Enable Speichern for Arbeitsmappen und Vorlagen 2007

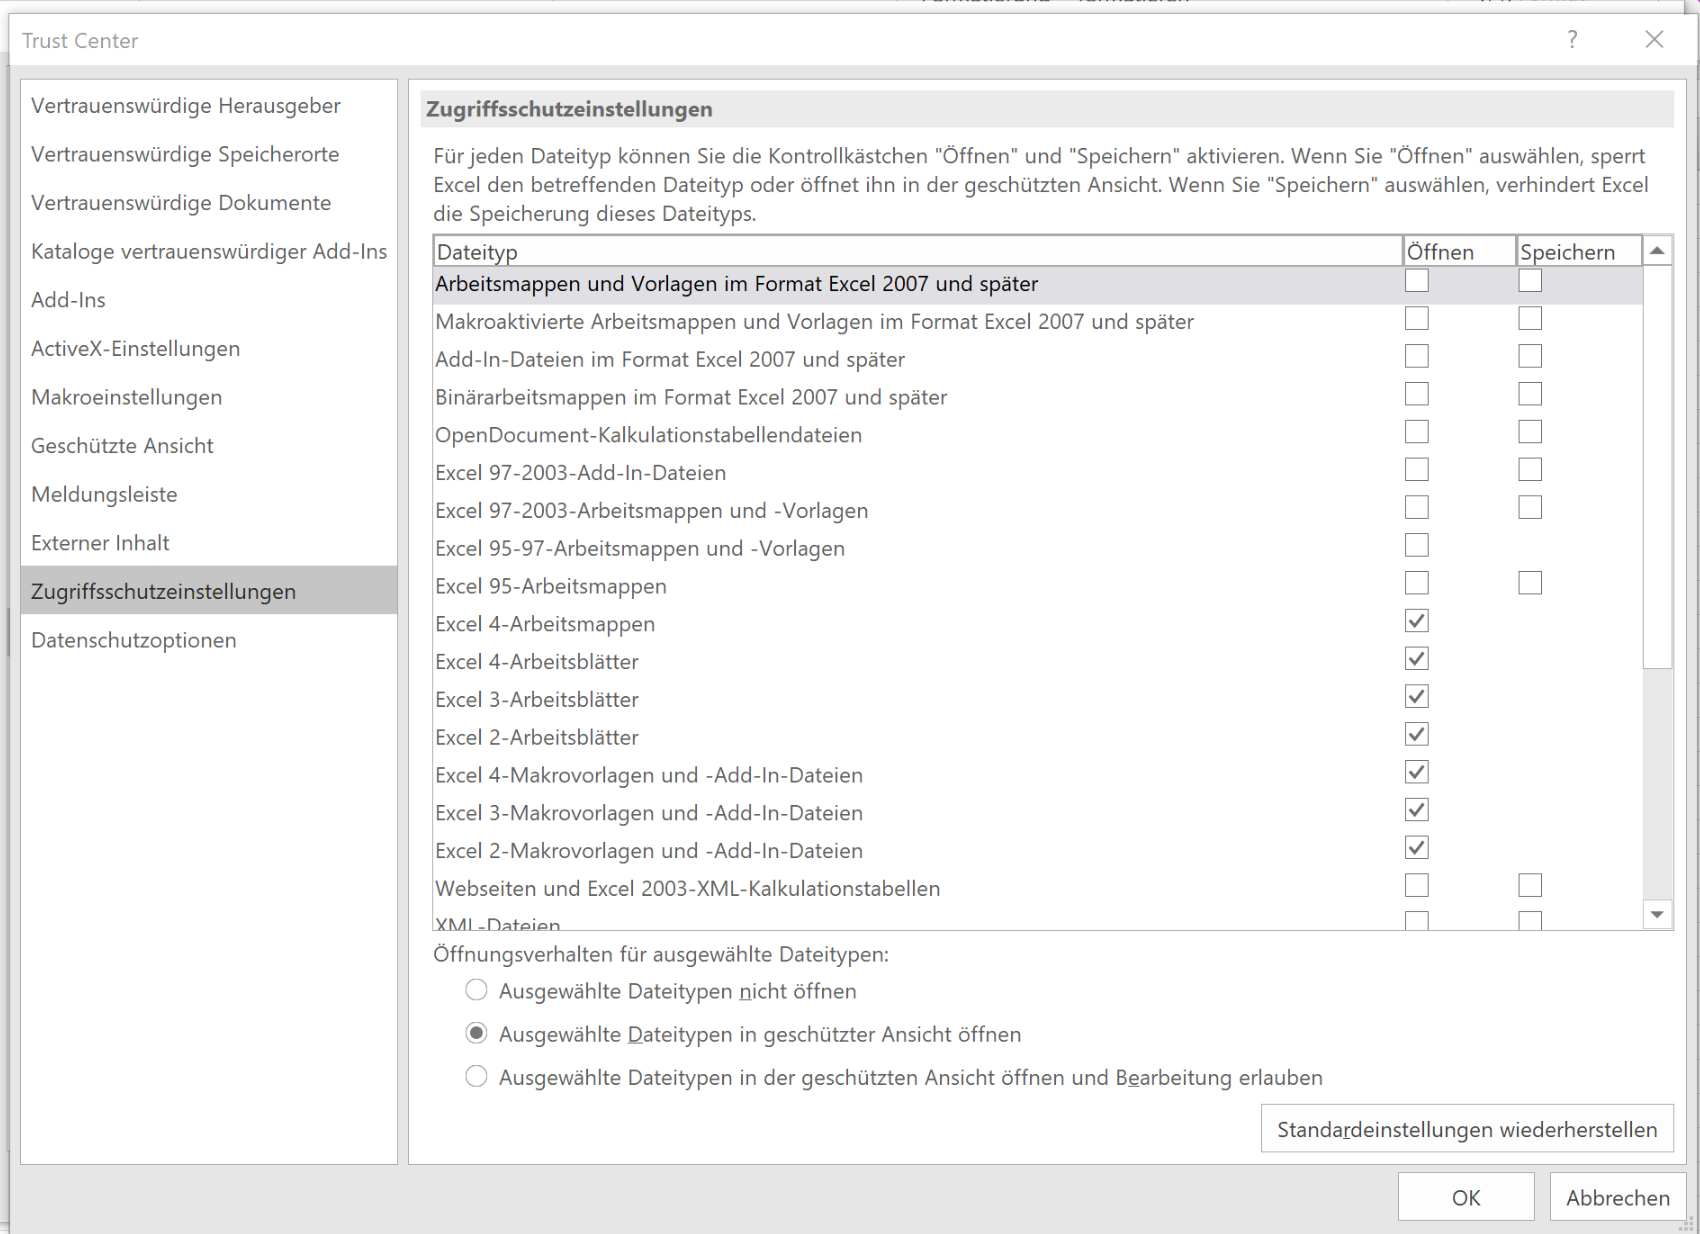(x=1530, y=281)
